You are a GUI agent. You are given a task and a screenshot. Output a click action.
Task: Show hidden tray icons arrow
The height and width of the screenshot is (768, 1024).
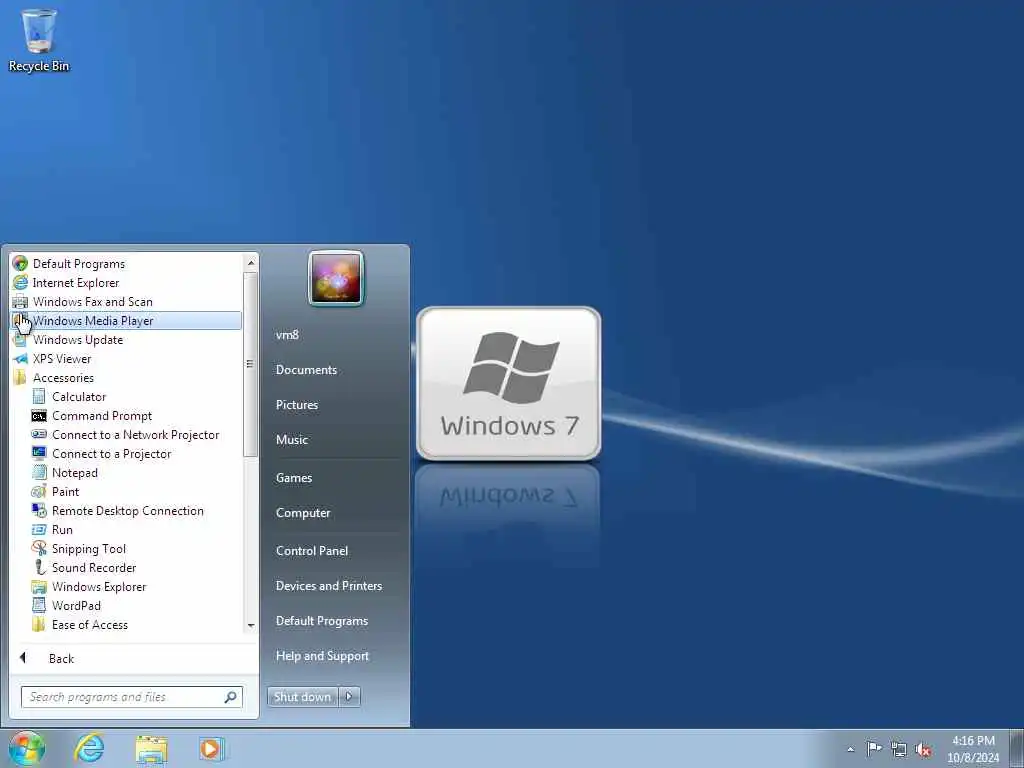(850, 749)
